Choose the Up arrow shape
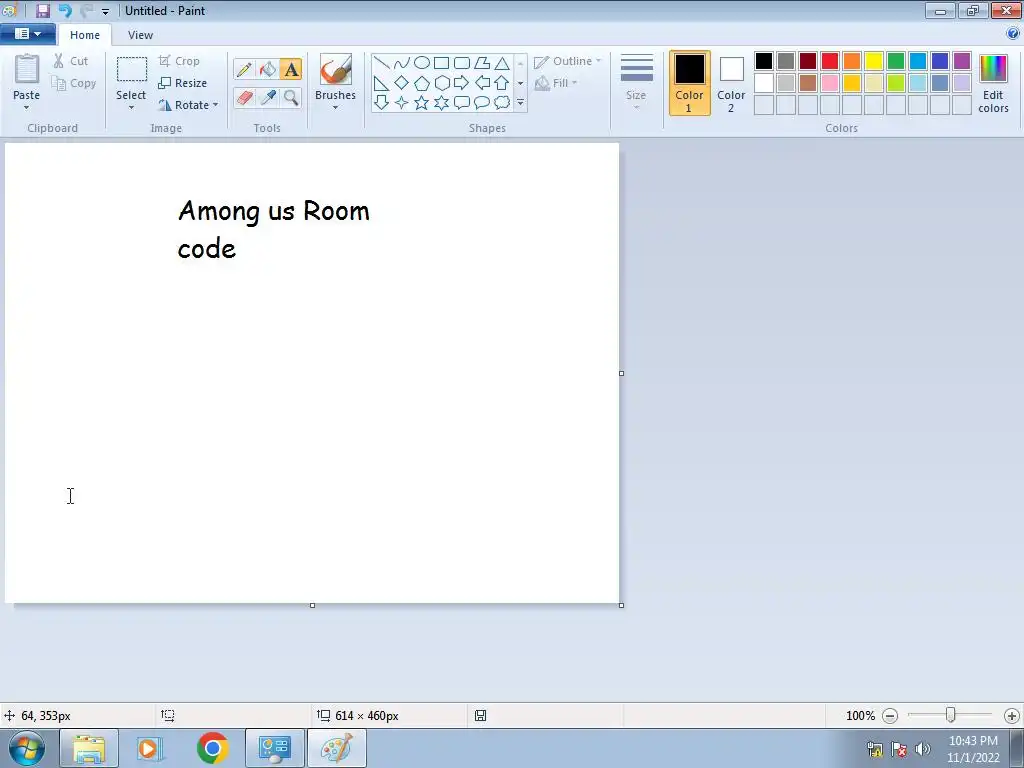Viewport: 1024px width, 768px height. [x=502, y=83]
